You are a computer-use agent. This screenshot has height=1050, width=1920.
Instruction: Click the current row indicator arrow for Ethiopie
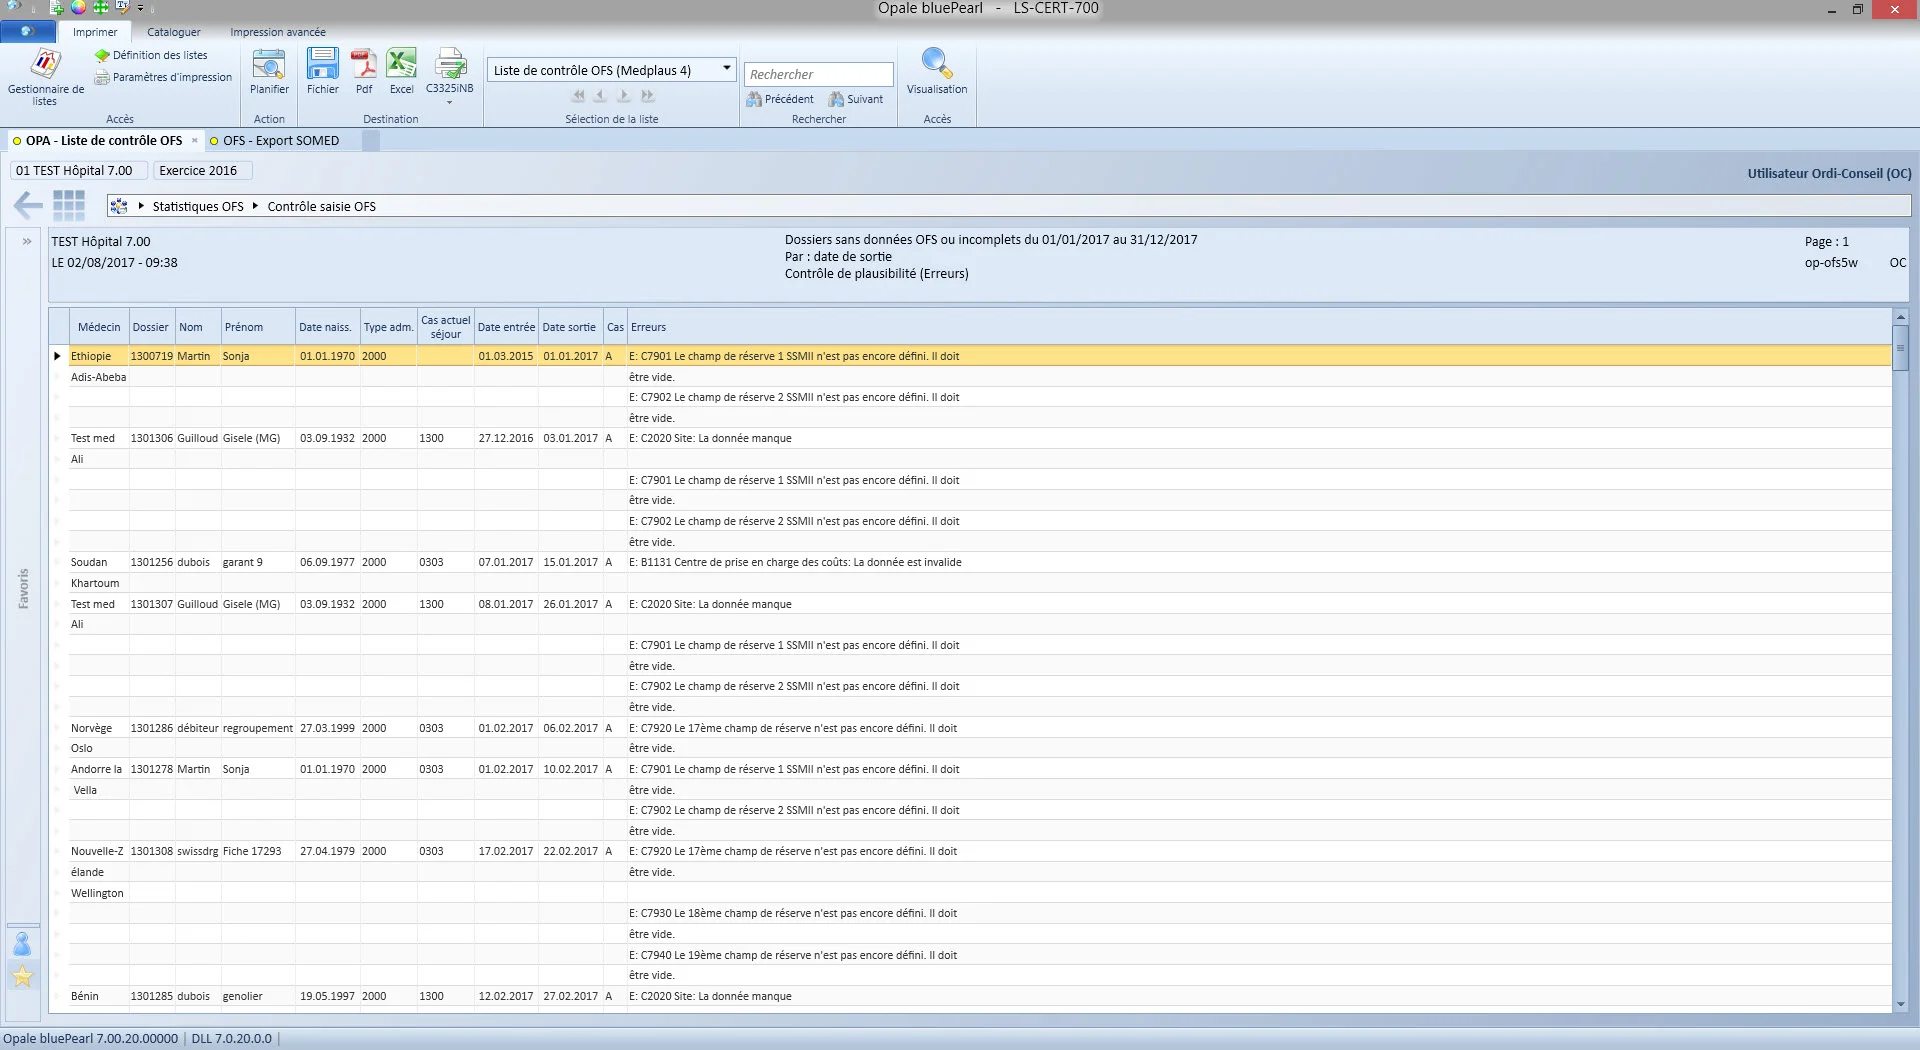point(58,356)
